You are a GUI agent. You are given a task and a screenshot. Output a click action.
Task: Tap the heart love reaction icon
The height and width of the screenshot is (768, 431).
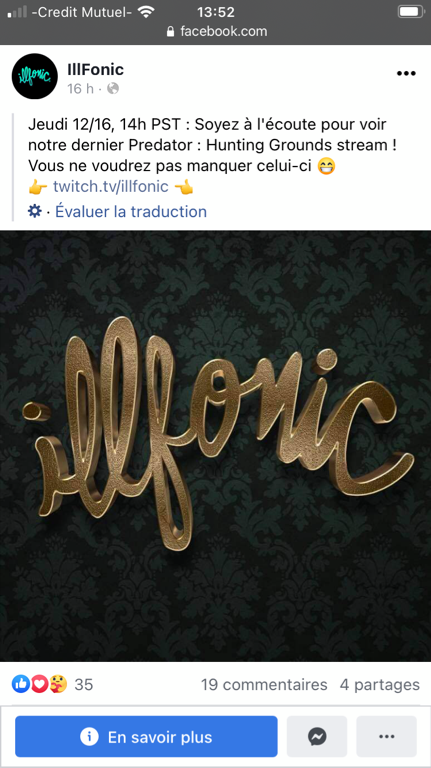40,684
